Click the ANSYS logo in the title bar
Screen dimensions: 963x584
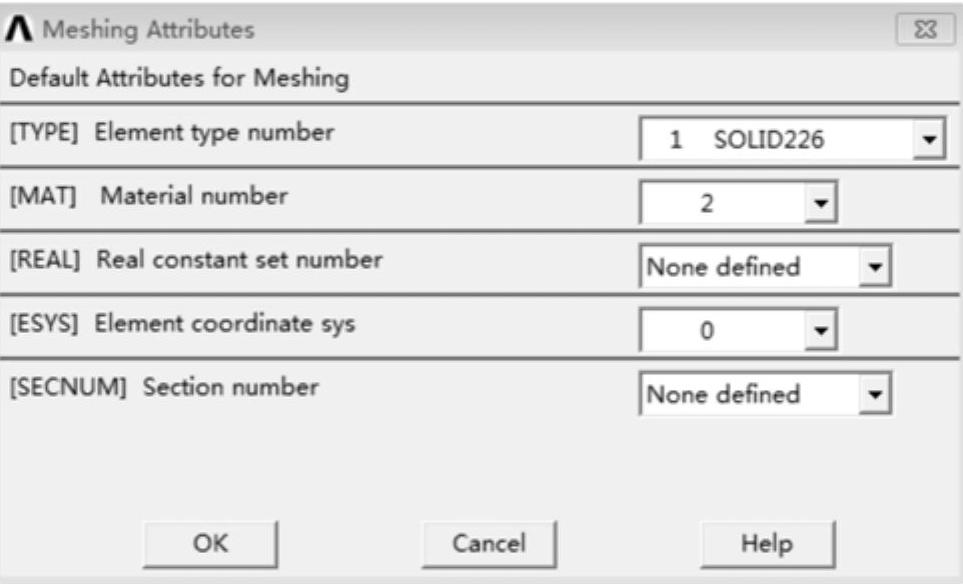(x=20, y=30)
